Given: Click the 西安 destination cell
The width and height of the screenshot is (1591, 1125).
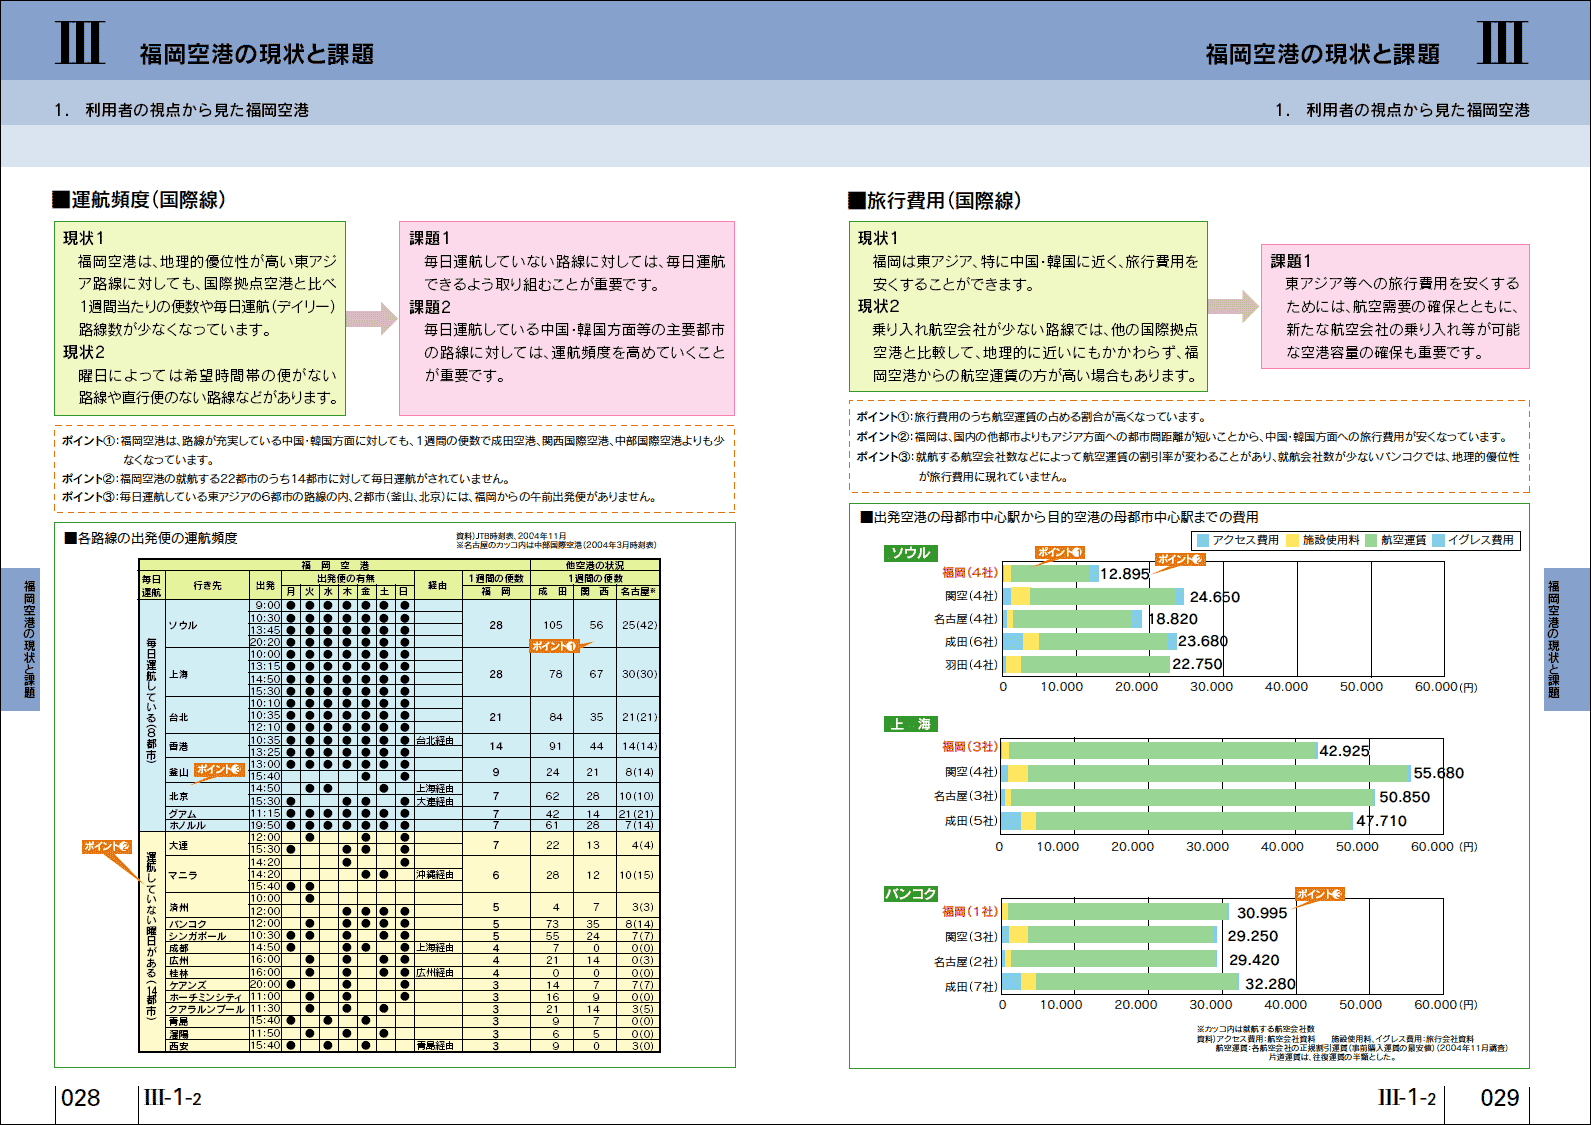Looking at the screenshot, I should pyautogui.click(x=206, y=1046).
